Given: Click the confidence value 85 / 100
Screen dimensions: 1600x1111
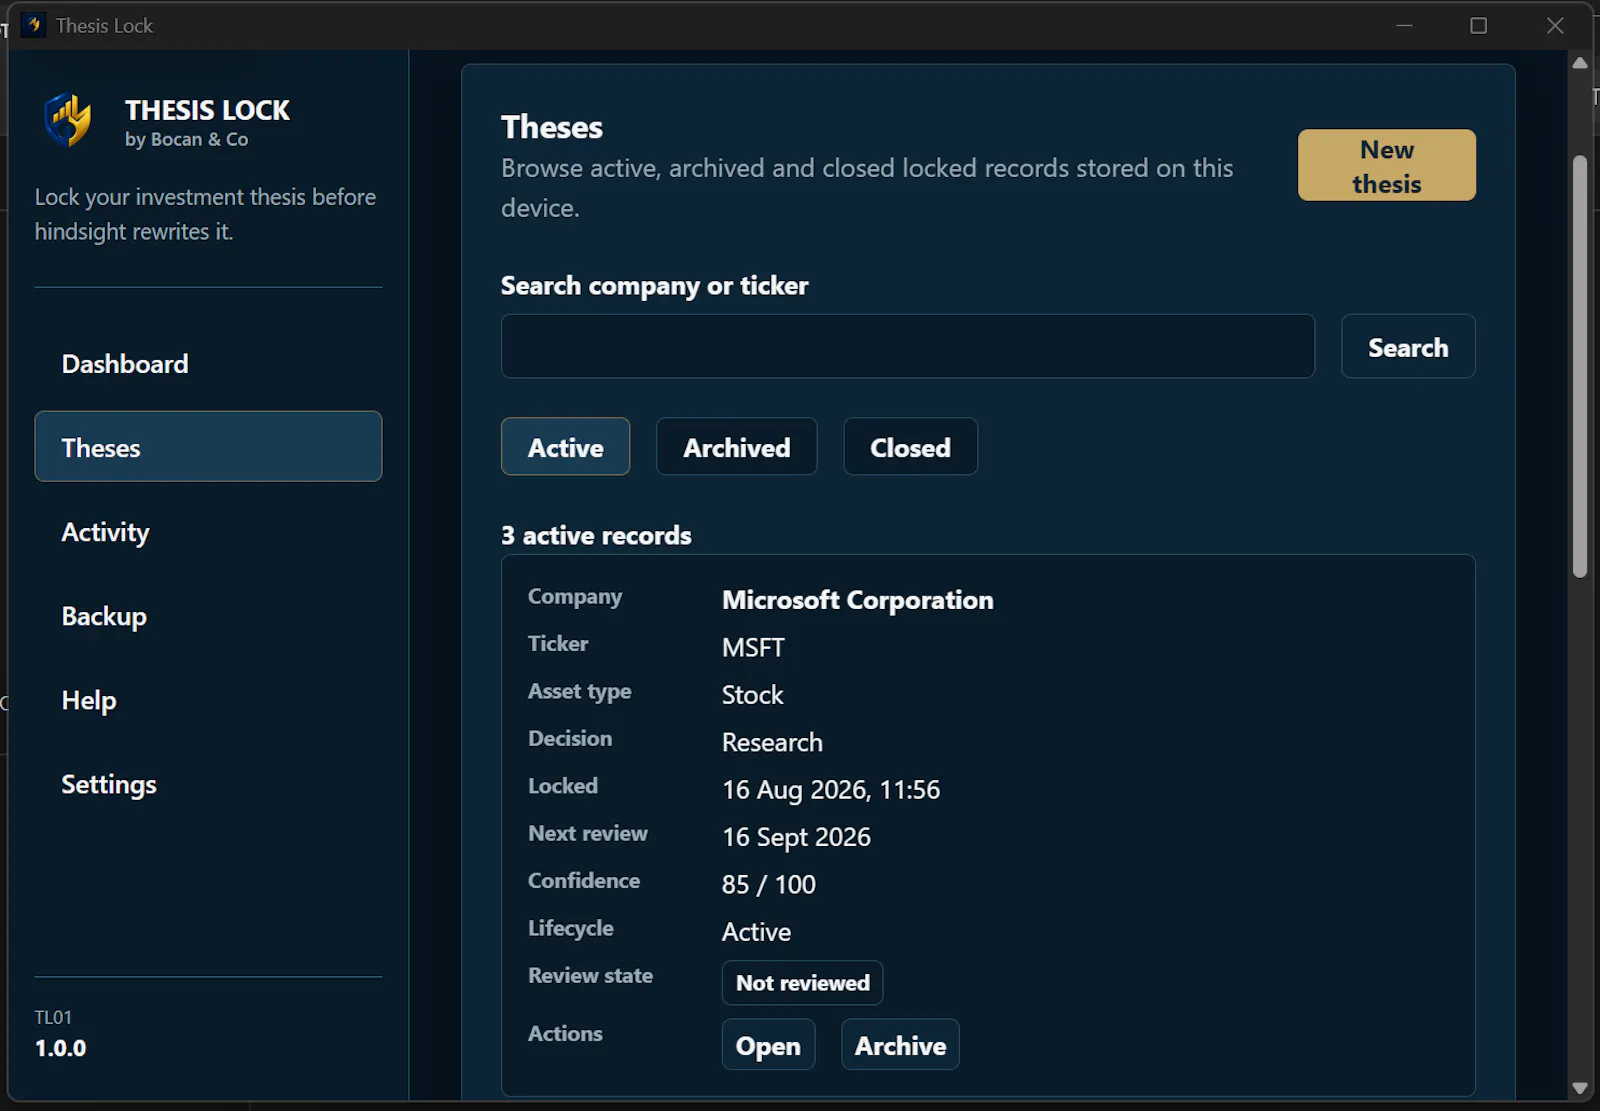Looking at the screenshot, I should pos(769,885).
